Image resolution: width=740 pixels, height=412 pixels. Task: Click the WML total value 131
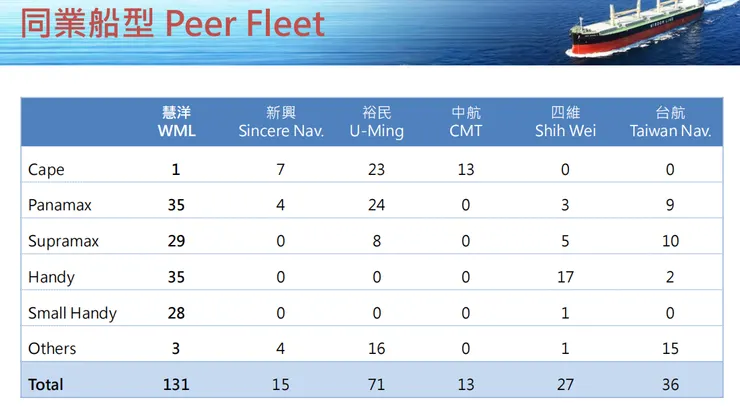[x=176, y=384]
